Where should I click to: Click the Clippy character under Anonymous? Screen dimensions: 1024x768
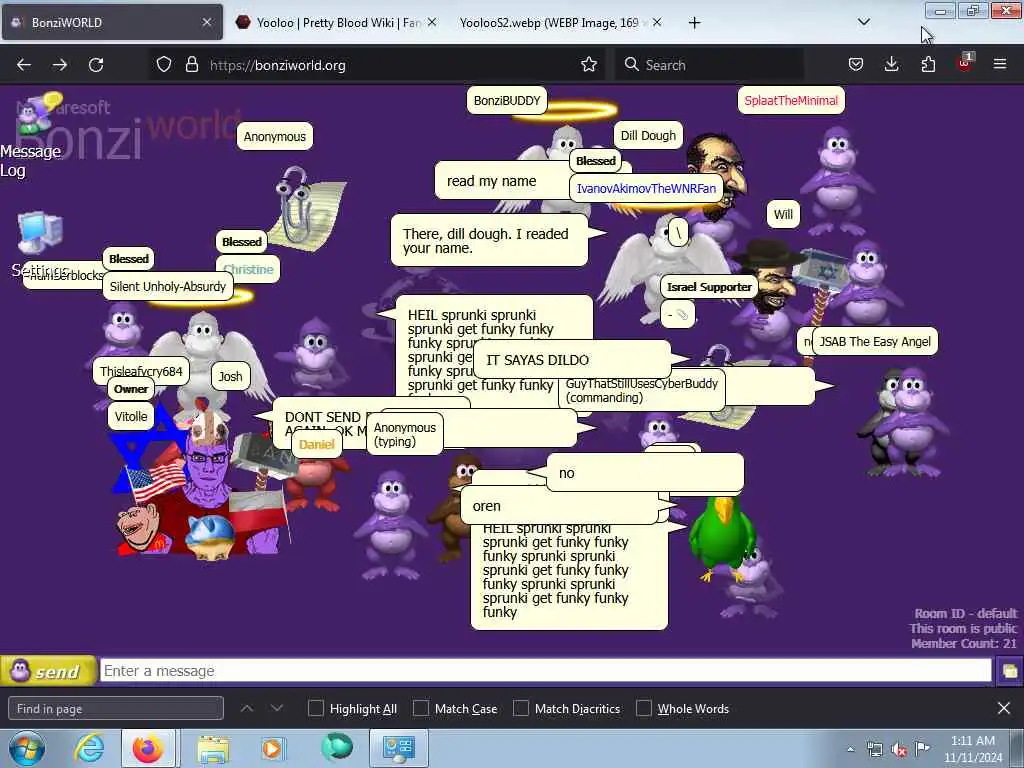pyautogui.click(x=306, y=208)
